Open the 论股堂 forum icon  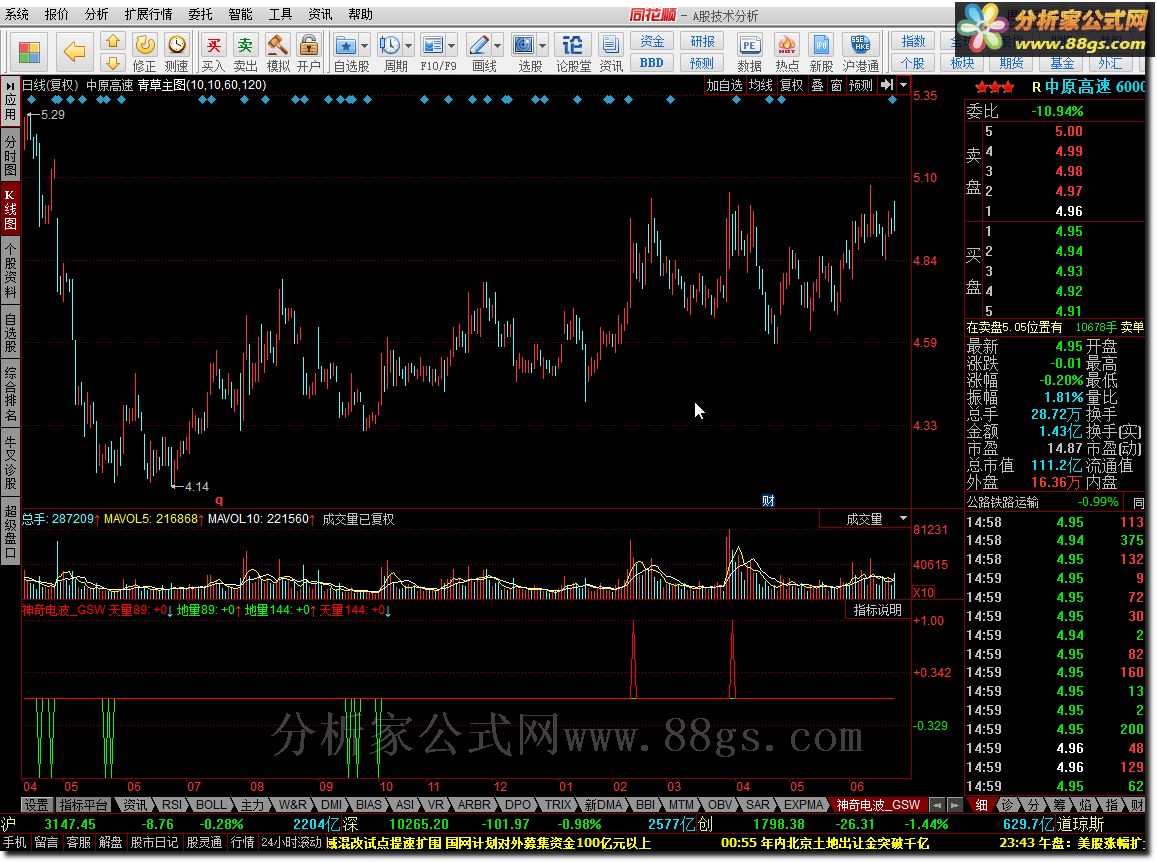(x=573, y=52)
